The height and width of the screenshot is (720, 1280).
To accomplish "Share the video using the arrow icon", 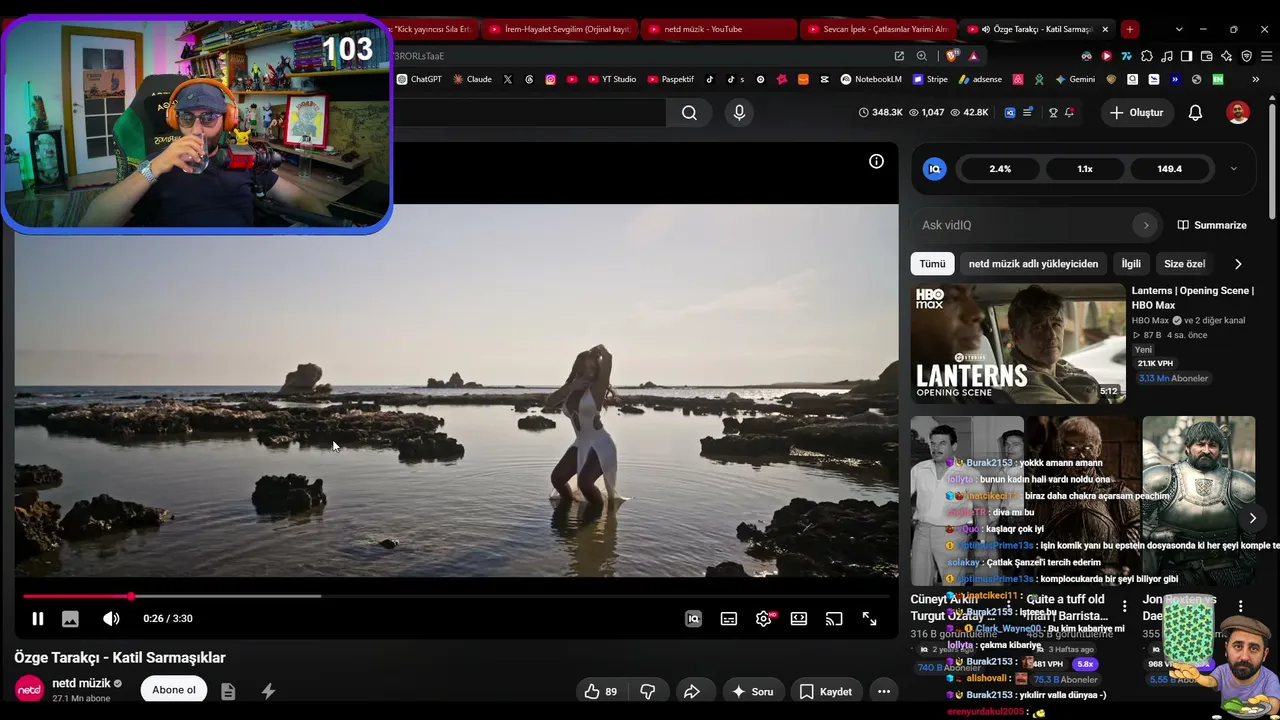I will [x=691, y=691].
